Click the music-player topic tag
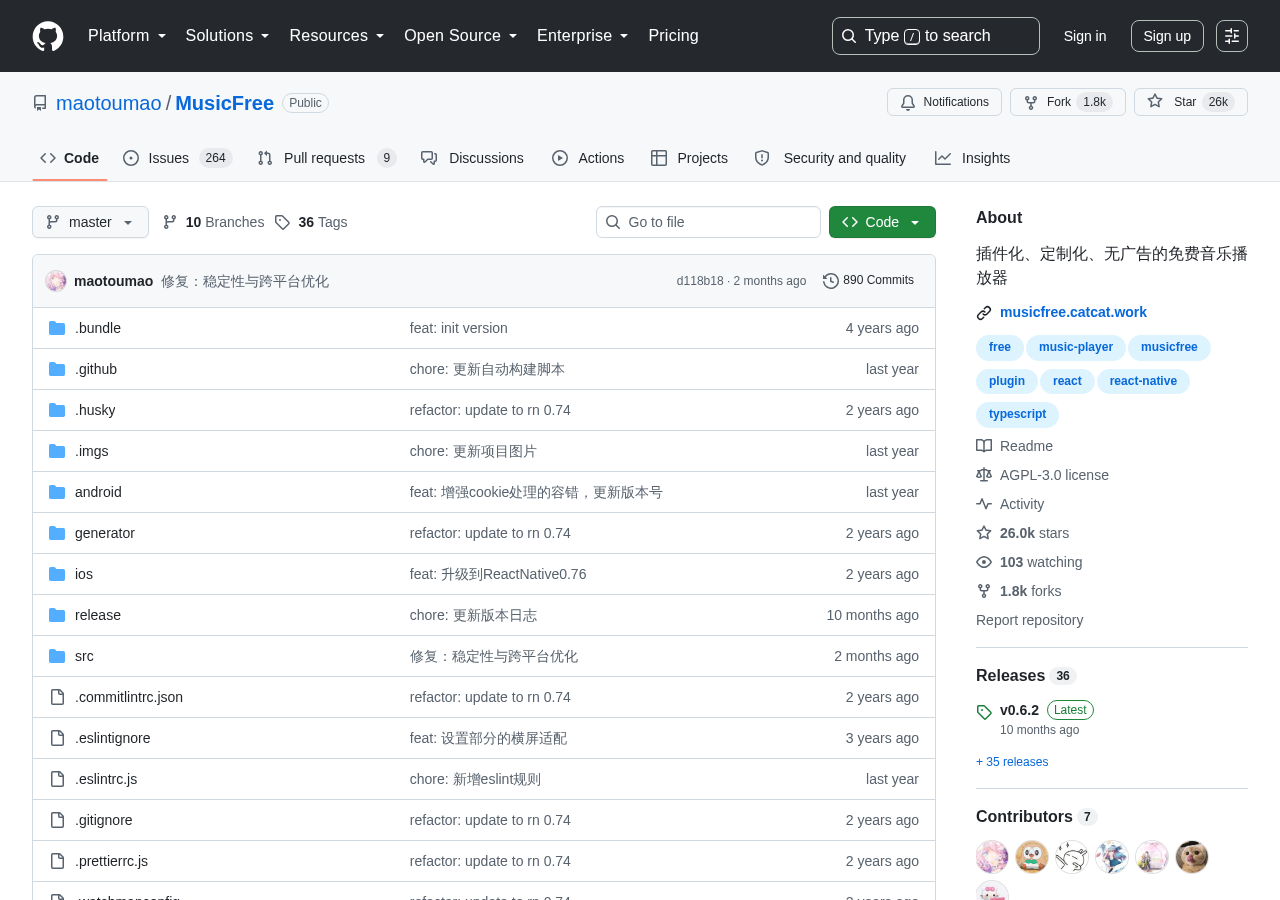The width and height of the screenshot is (1280, 900). pyautogui.click(x=1076, y=347)
